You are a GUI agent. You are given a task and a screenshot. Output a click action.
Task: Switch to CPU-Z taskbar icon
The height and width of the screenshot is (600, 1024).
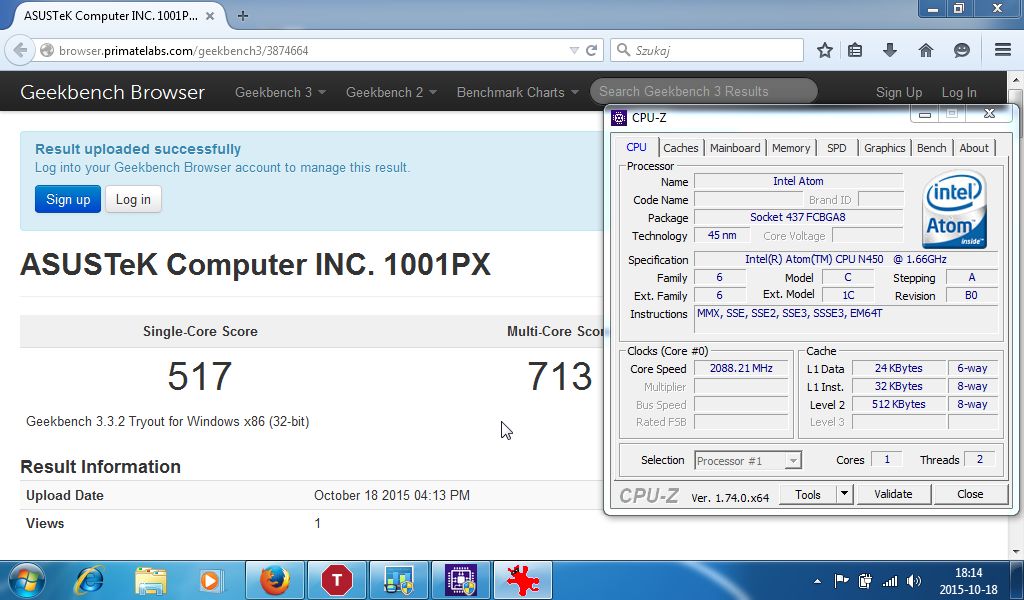[x=461, y=580]
